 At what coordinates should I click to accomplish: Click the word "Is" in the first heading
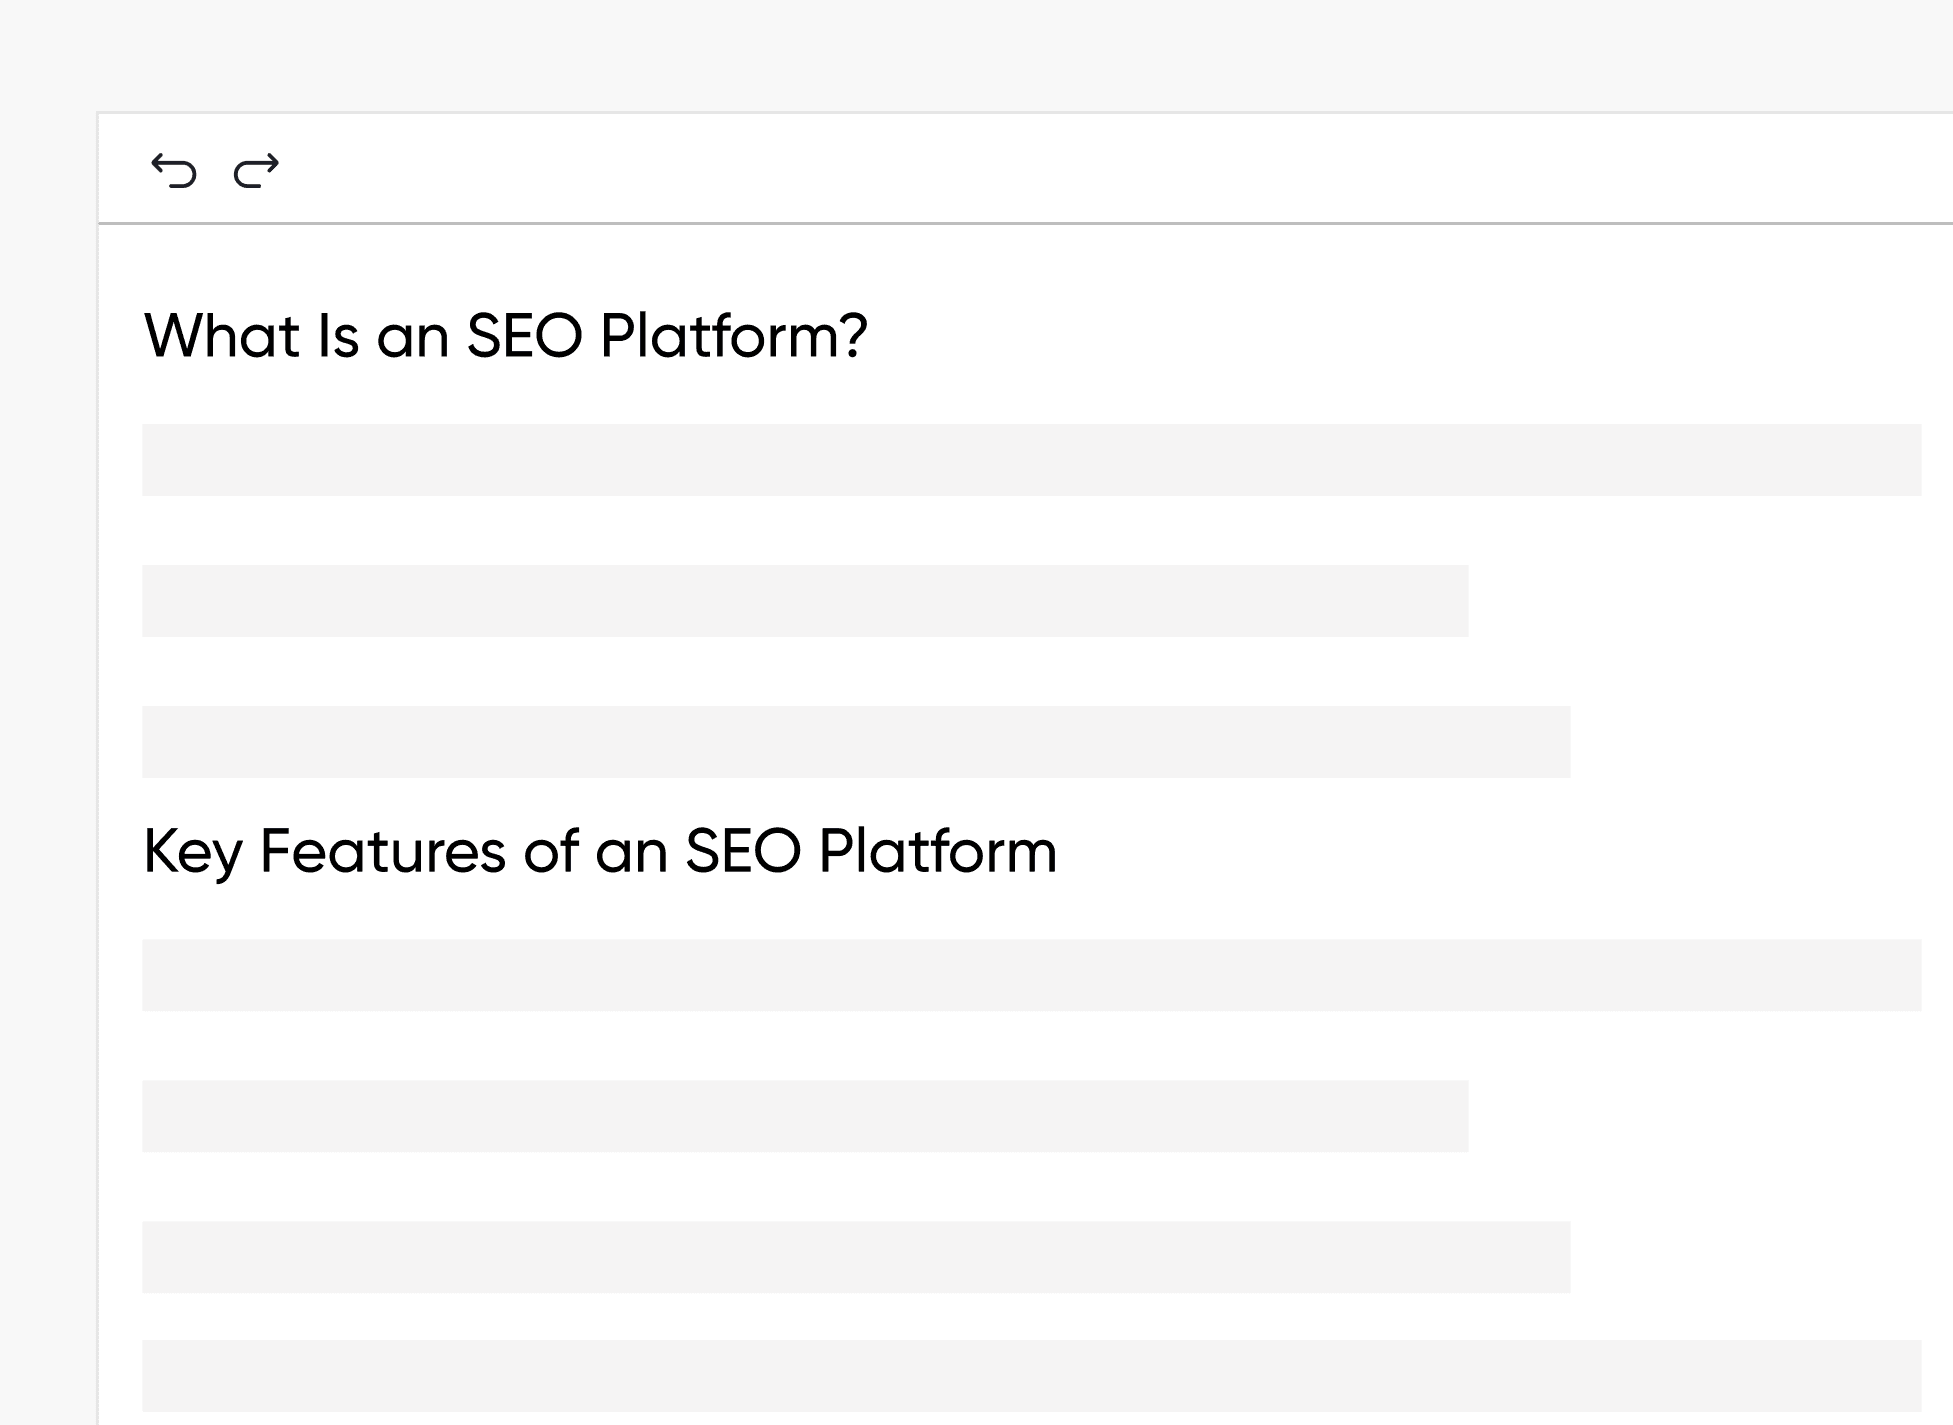tap(338, 336)
